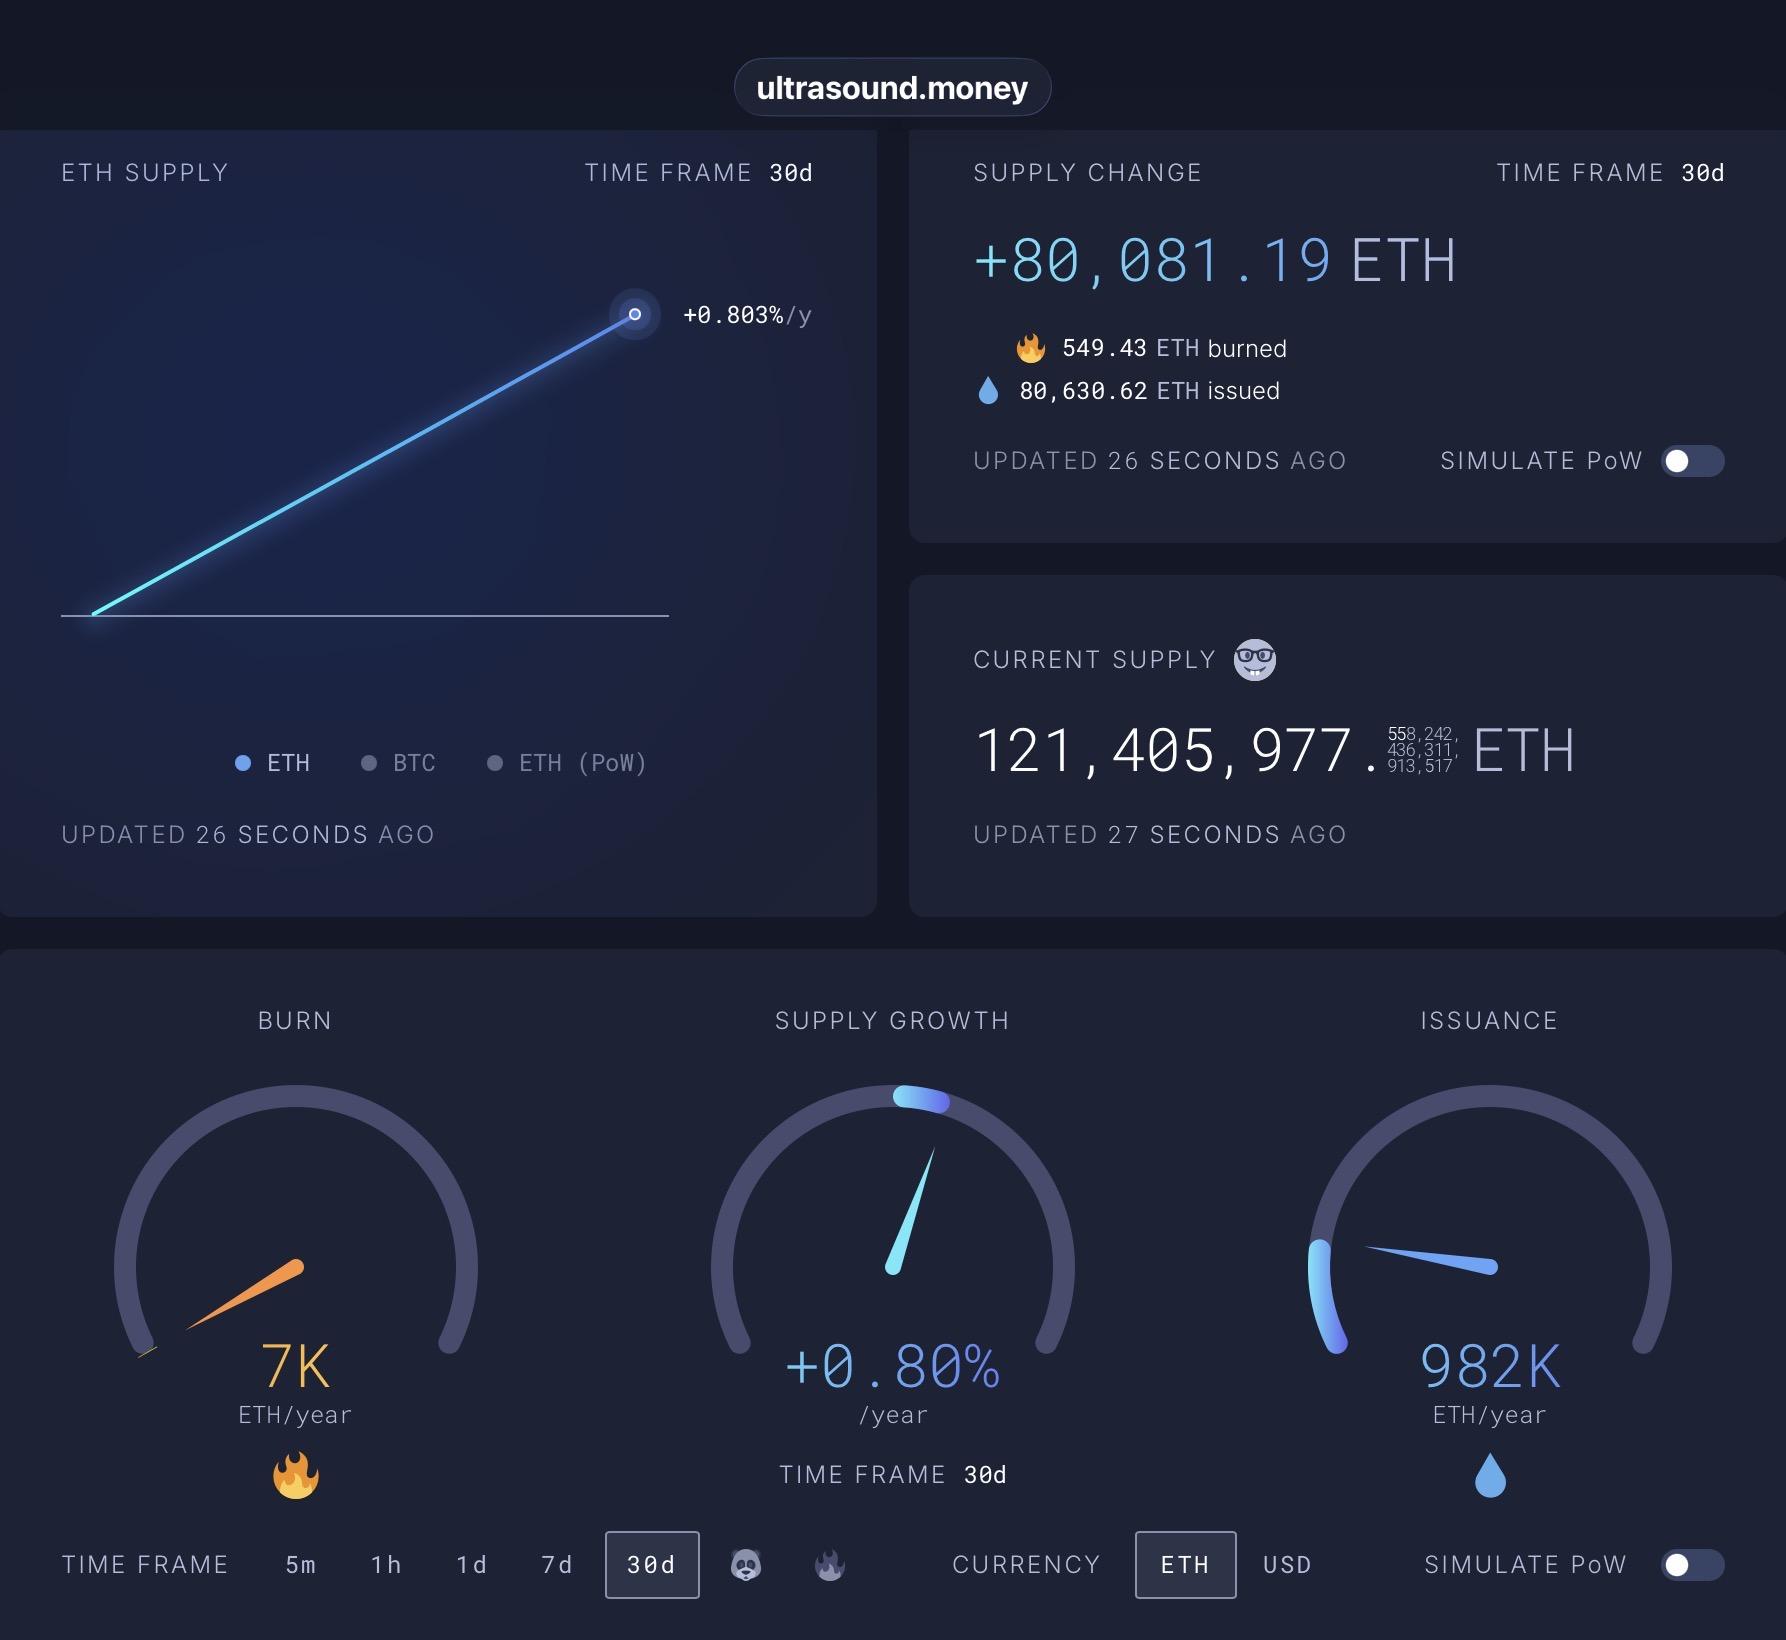Open the Supply Change time frame 30d selector
This screenshot has height=1640, width=1786.
(1703, 173)
